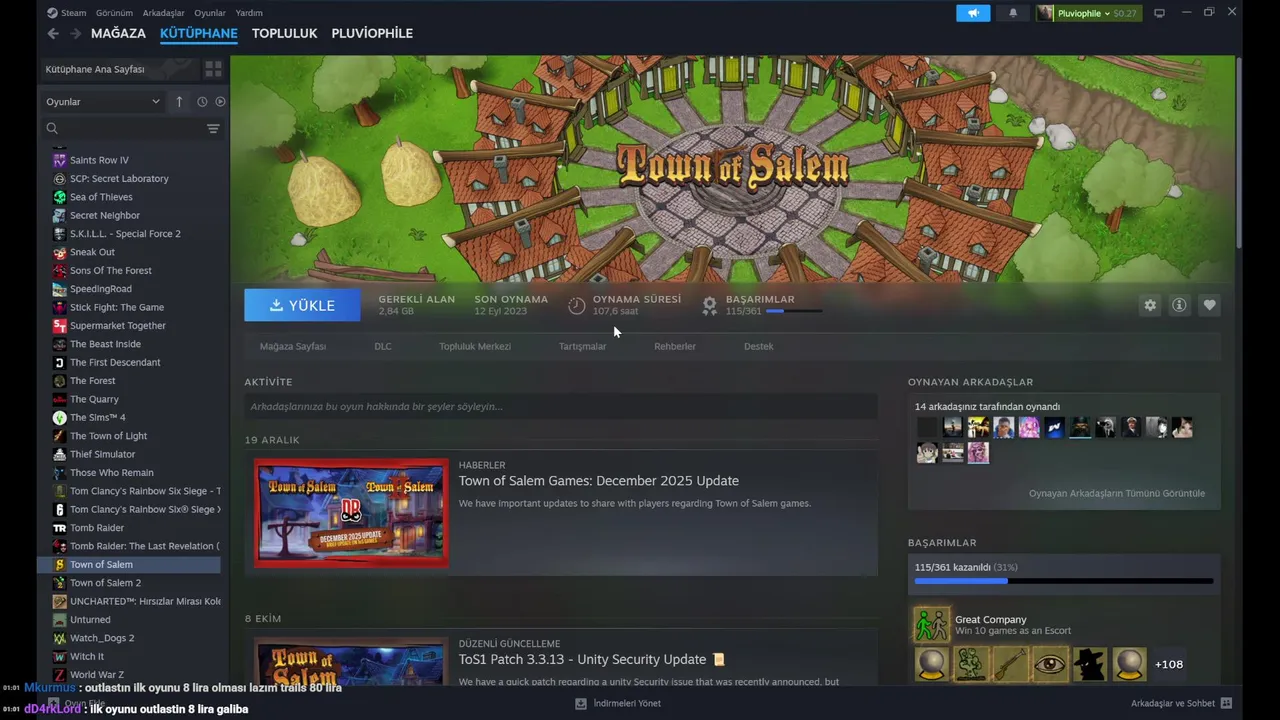The height and width of the screenshot is (720, 1280).
Task: Go to MAĞAZA tab
Action: (118, 33)
